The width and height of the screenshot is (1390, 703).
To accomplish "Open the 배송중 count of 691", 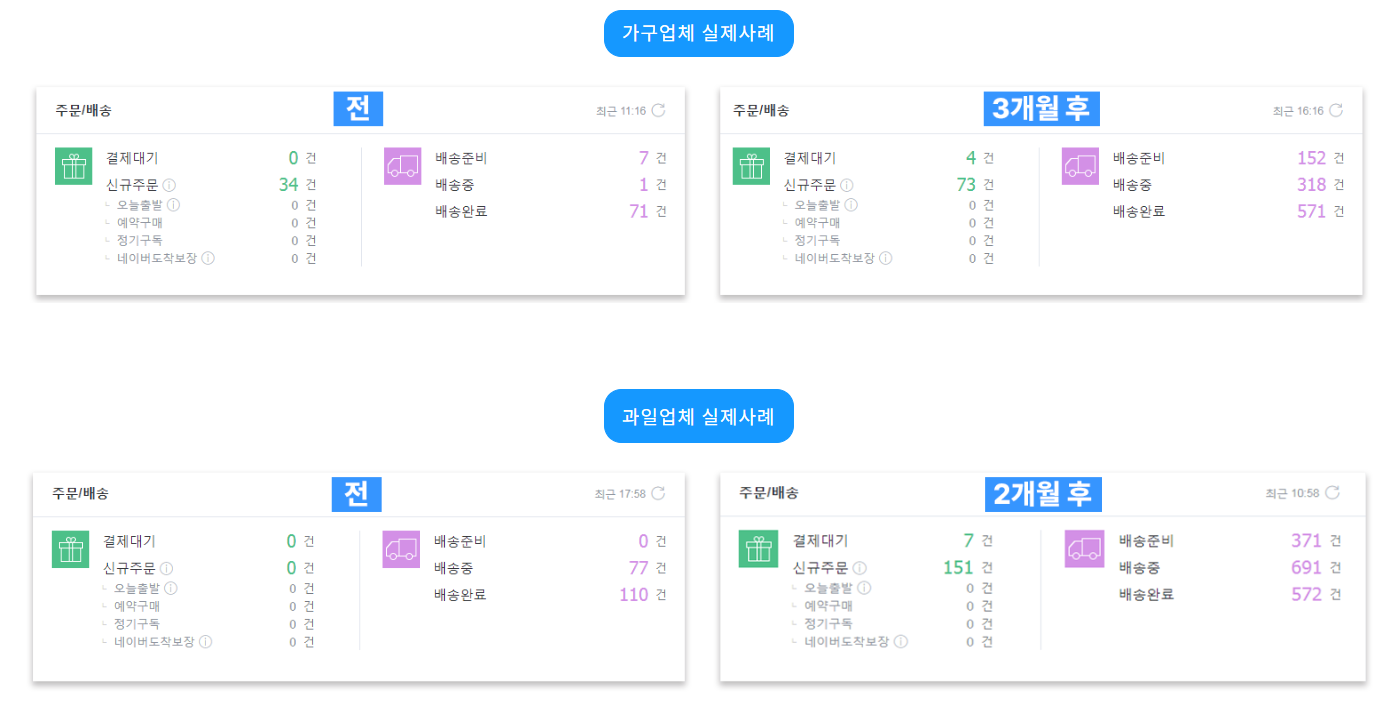I will [x=1306, y=568].
